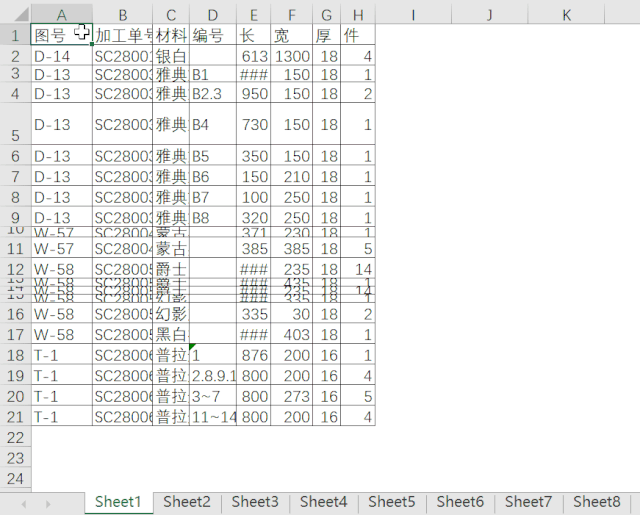Select cell 3~7 in row 20
The height and width of the screenshot is (515, 640).
[x=213, y=395]
